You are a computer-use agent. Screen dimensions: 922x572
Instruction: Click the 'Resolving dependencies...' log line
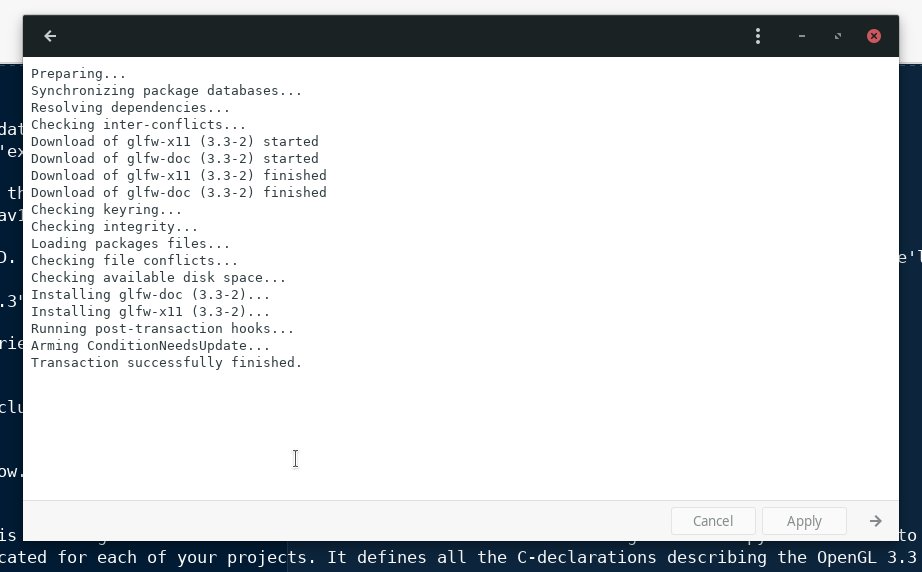point(131,108)
